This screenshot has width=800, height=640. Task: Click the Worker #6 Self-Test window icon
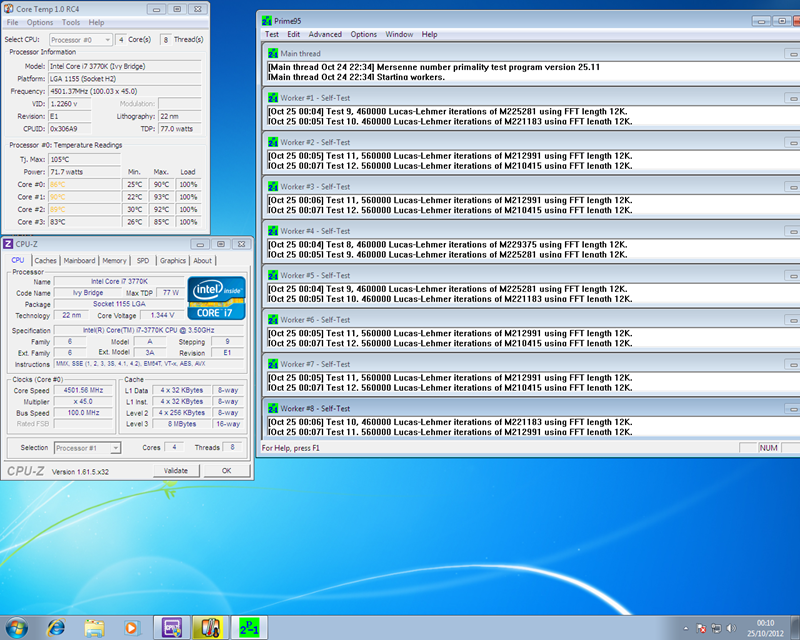pyautogui.click(x=273, y=320)
